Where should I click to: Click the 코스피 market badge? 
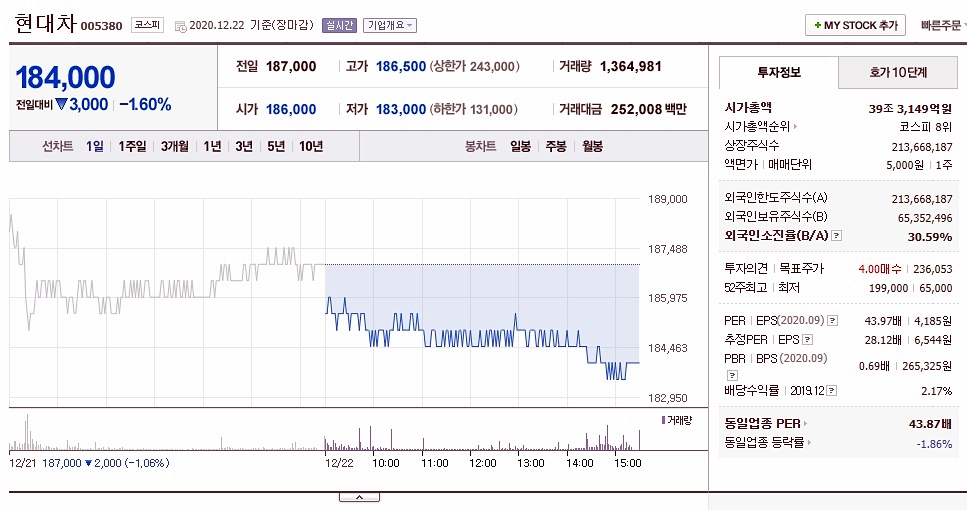click(147, 25)
